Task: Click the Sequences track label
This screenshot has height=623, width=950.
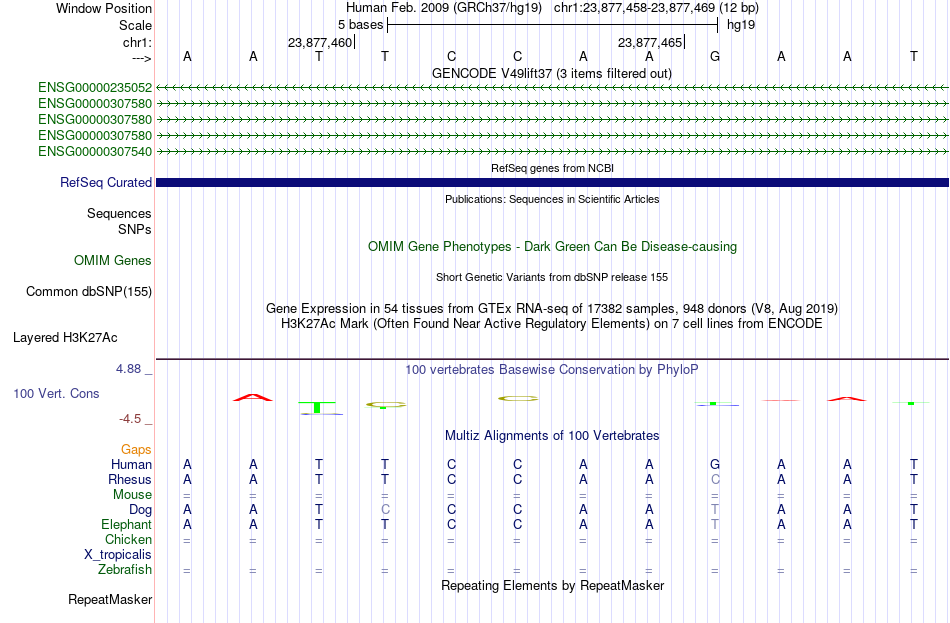Action: coord(119,213)
